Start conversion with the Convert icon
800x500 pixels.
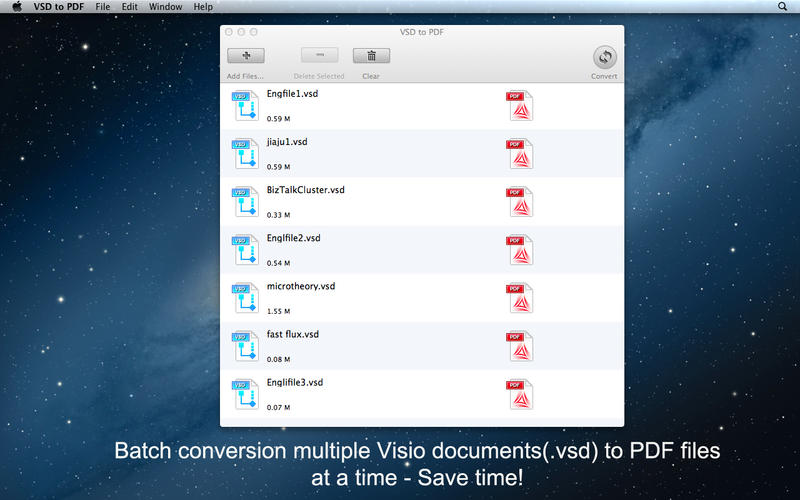605,57
